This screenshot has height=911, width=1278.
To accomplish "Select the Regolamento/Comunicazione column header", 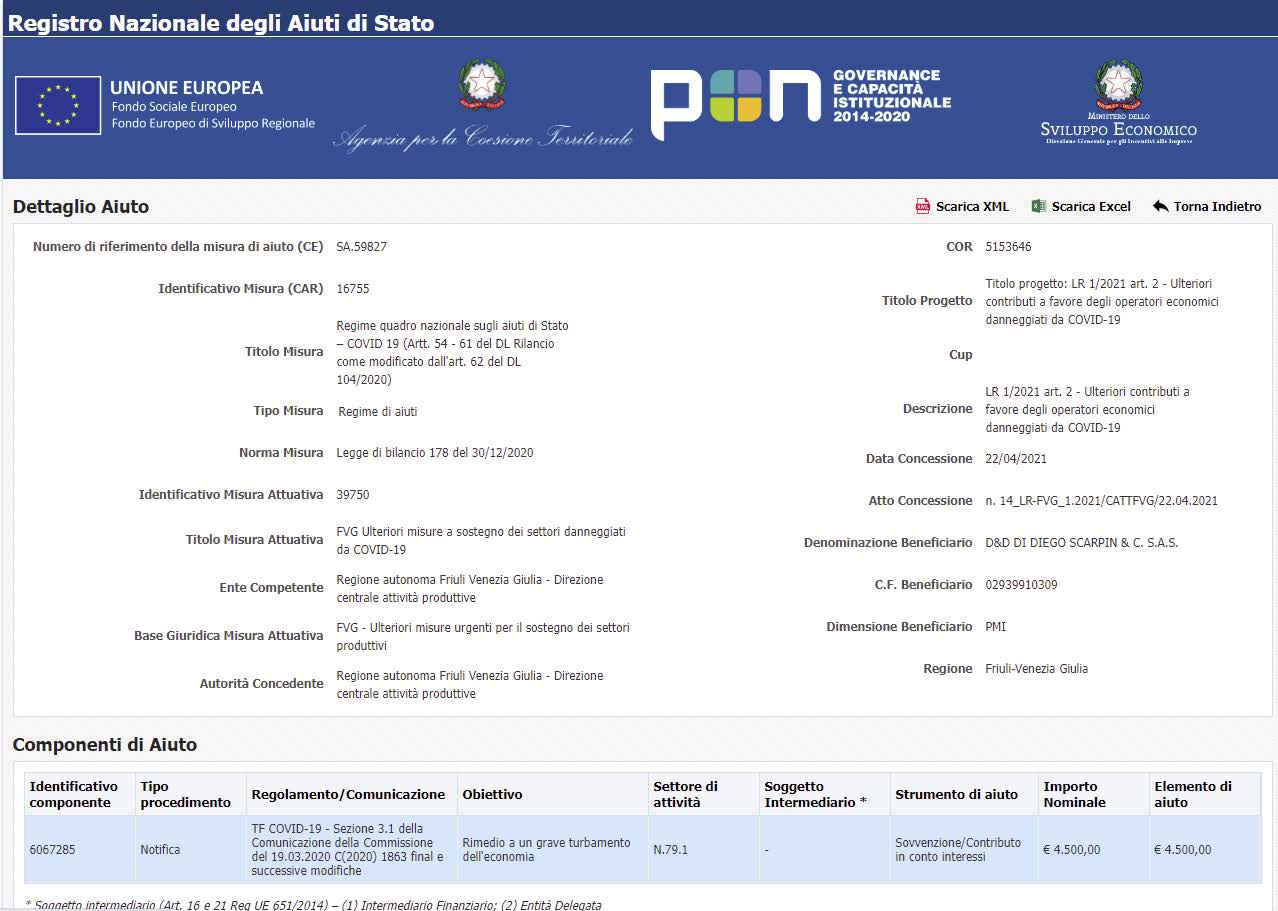I will (x=352, y=794).
